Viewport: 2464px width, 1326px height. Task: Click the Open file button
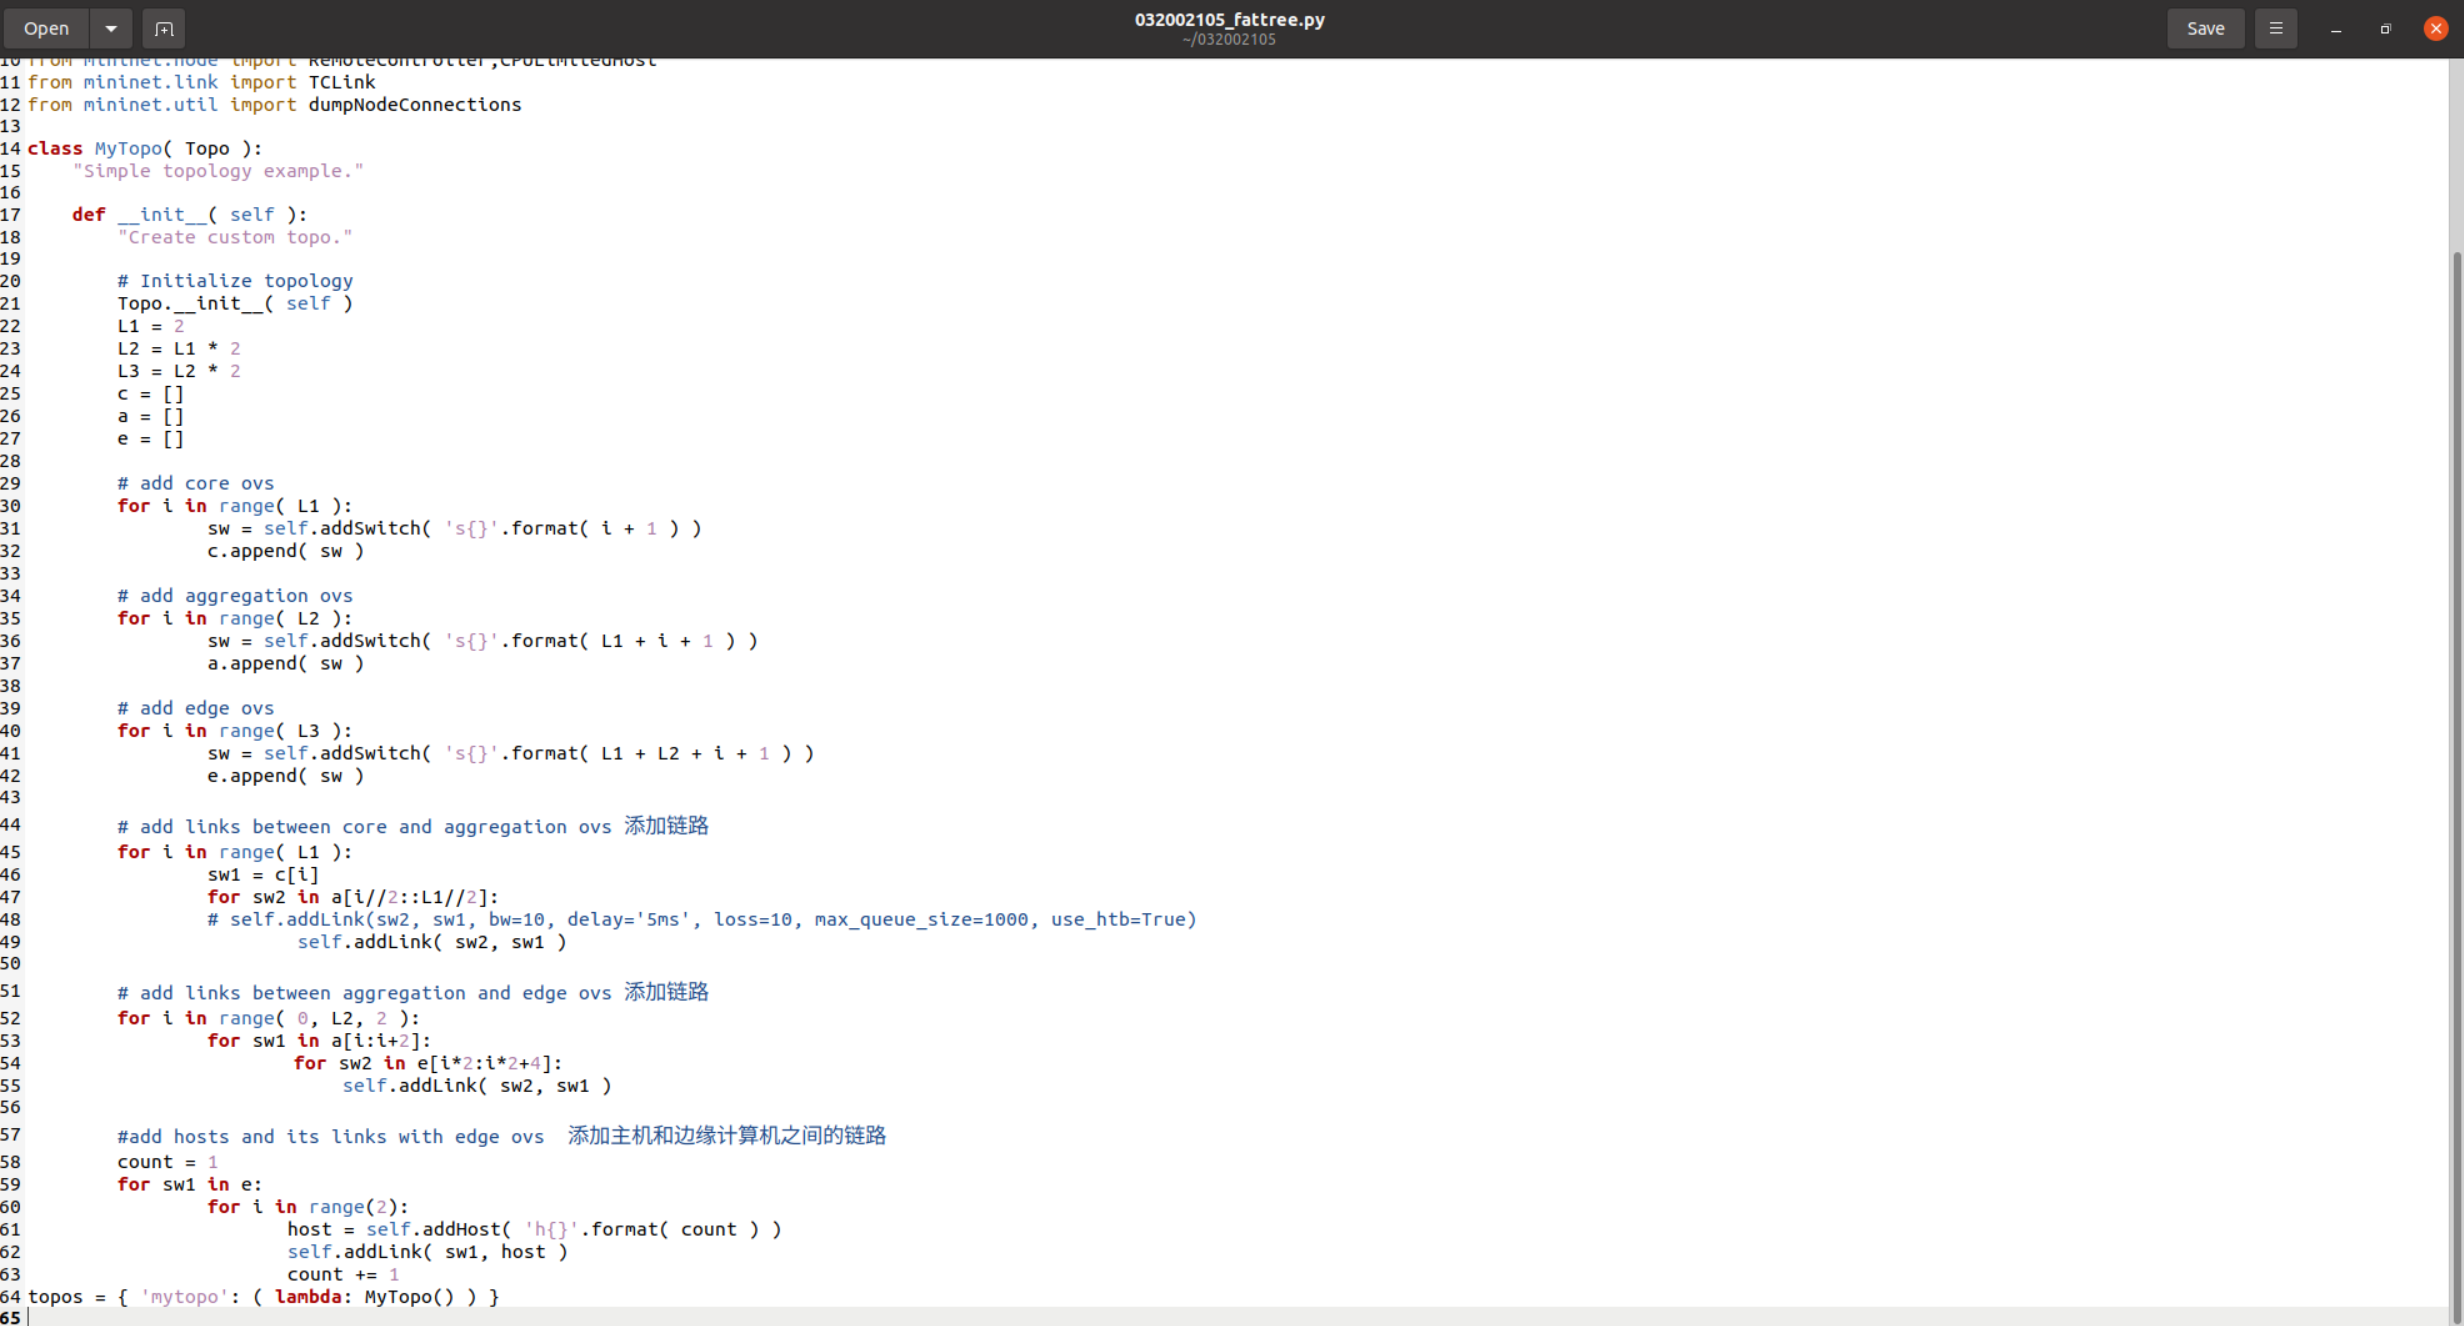coord(46,28)
